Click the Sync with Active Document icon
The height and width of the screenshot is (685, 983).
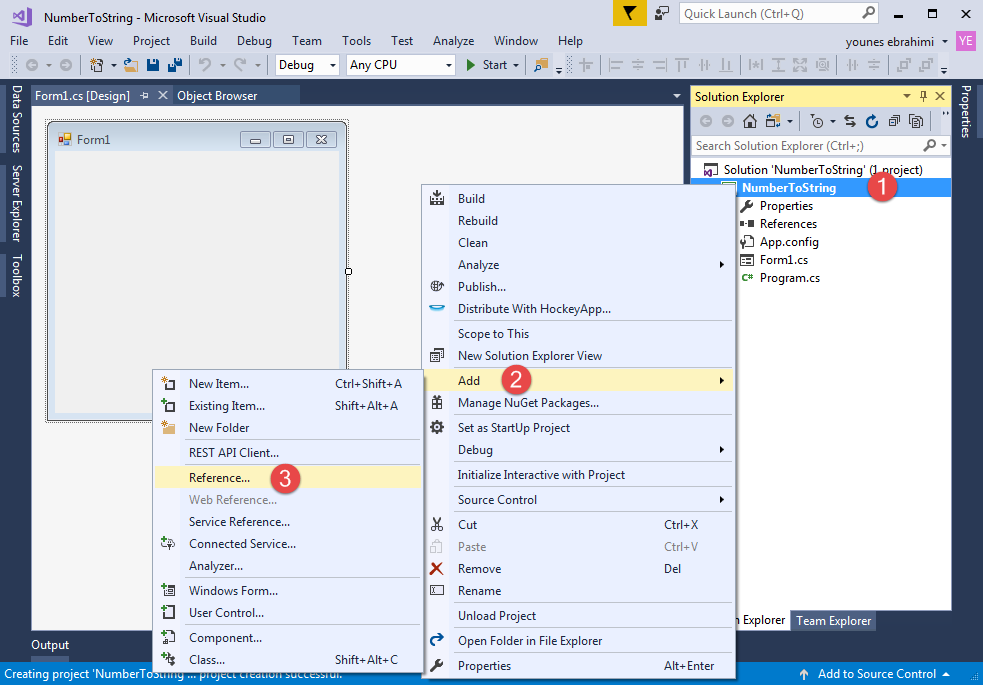point(849,121)
